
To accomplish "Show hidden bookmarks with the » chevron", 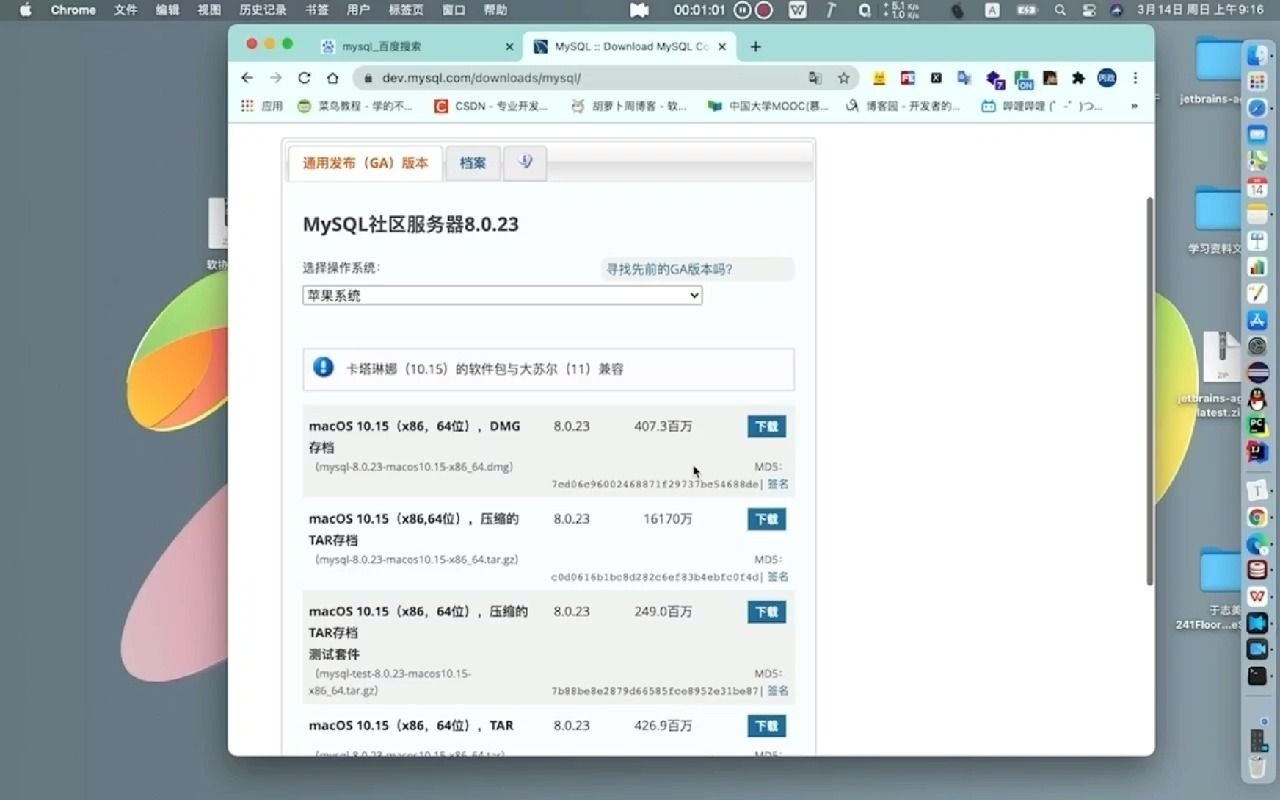I will click(1134, 106).
